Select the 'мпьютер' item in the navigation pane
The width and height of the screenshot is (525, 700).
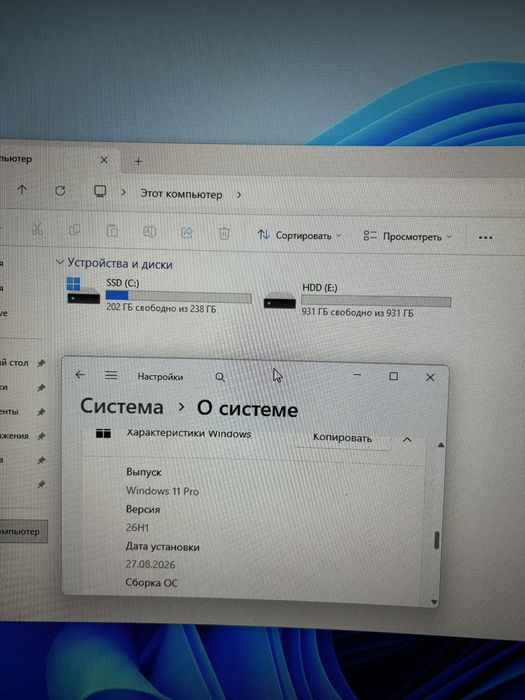23,531
